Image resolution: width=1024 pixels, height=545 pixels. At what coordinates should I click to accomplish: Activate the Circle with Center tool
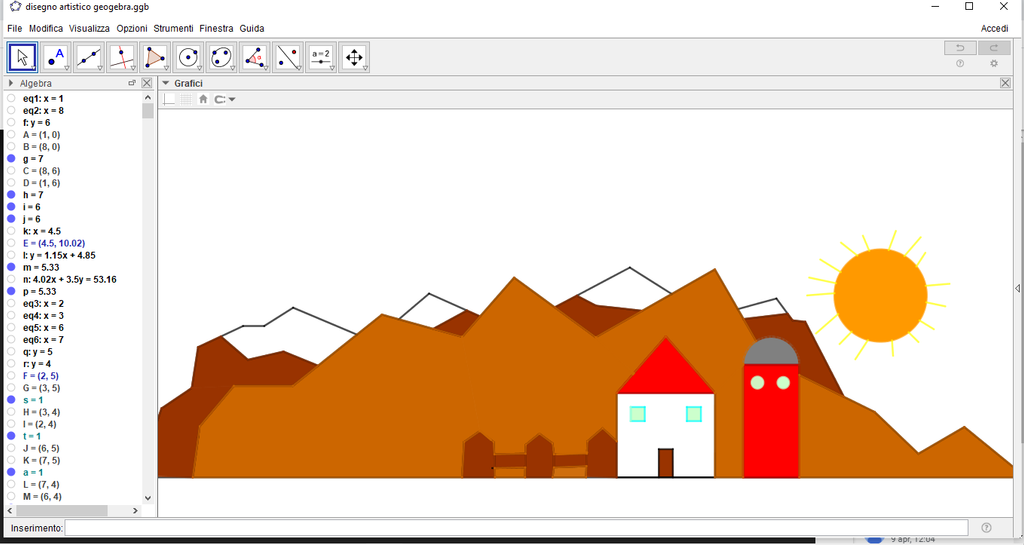[188, 58]
